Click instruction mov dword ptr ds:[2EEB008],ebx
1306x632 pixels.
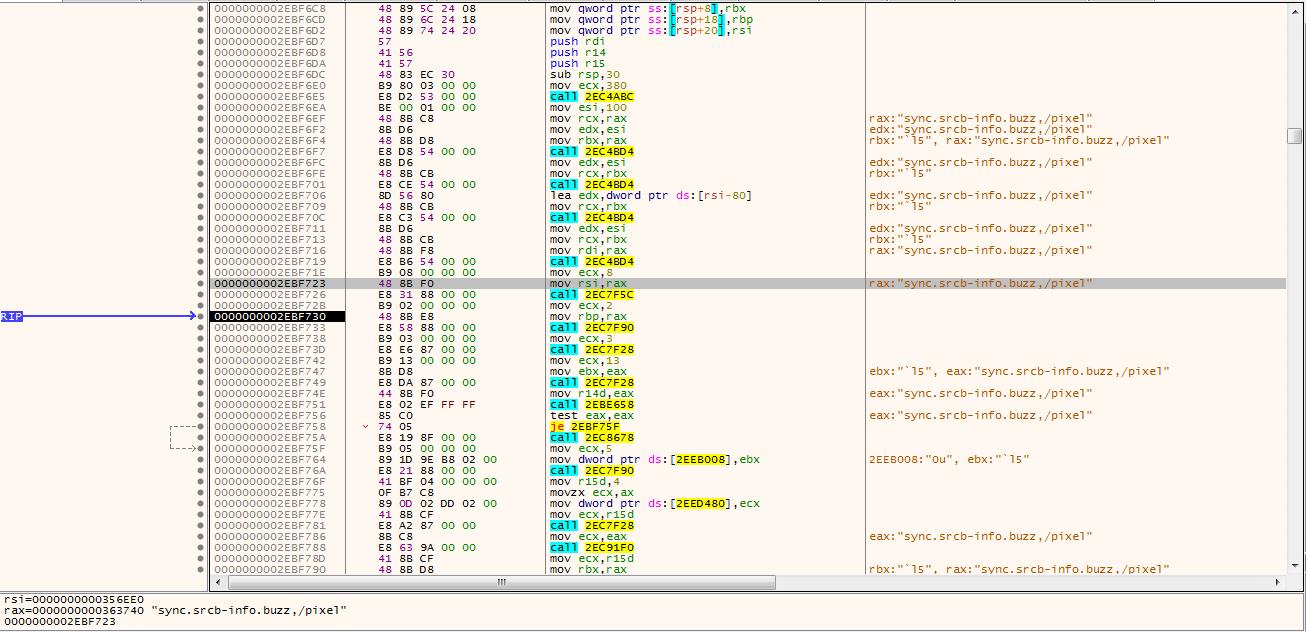(655, 459)
